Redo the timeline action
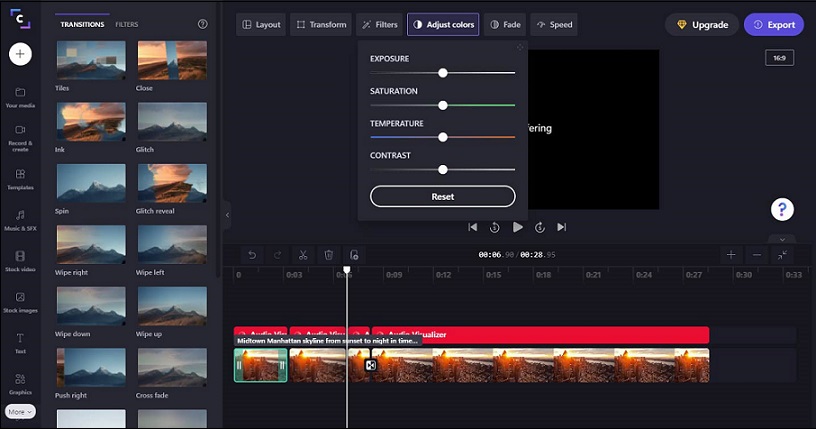This screenshot has width=816, height=429. pyautogui.click(x=277, y=255)
